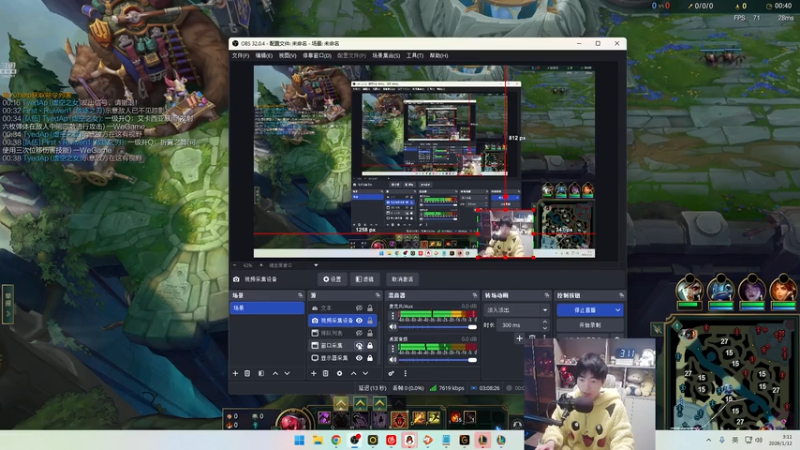Add a new source with plus icon

[314, 373]
